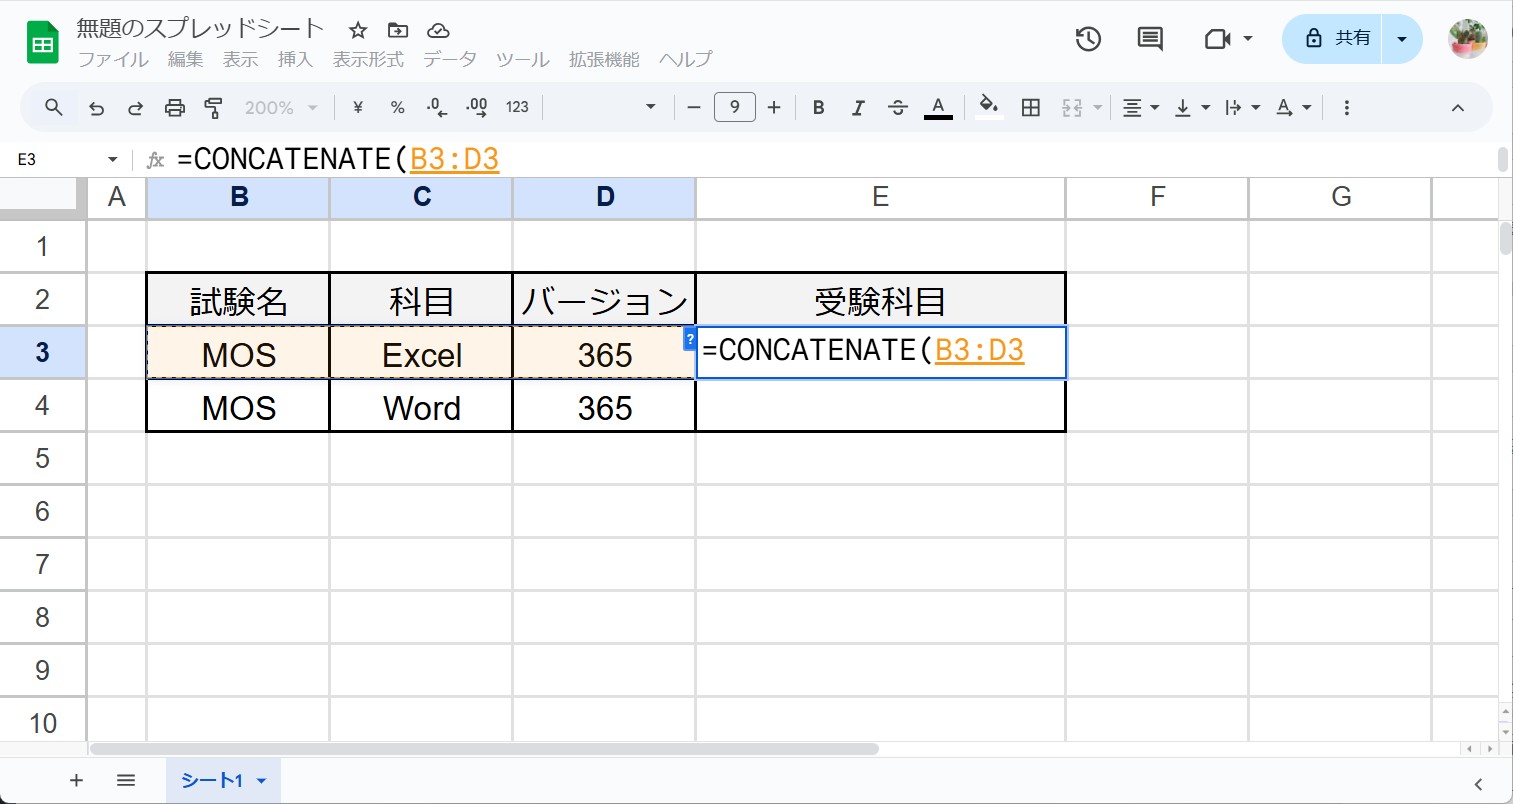
Task: Open comments panel icon
Action: [1150, 39]
